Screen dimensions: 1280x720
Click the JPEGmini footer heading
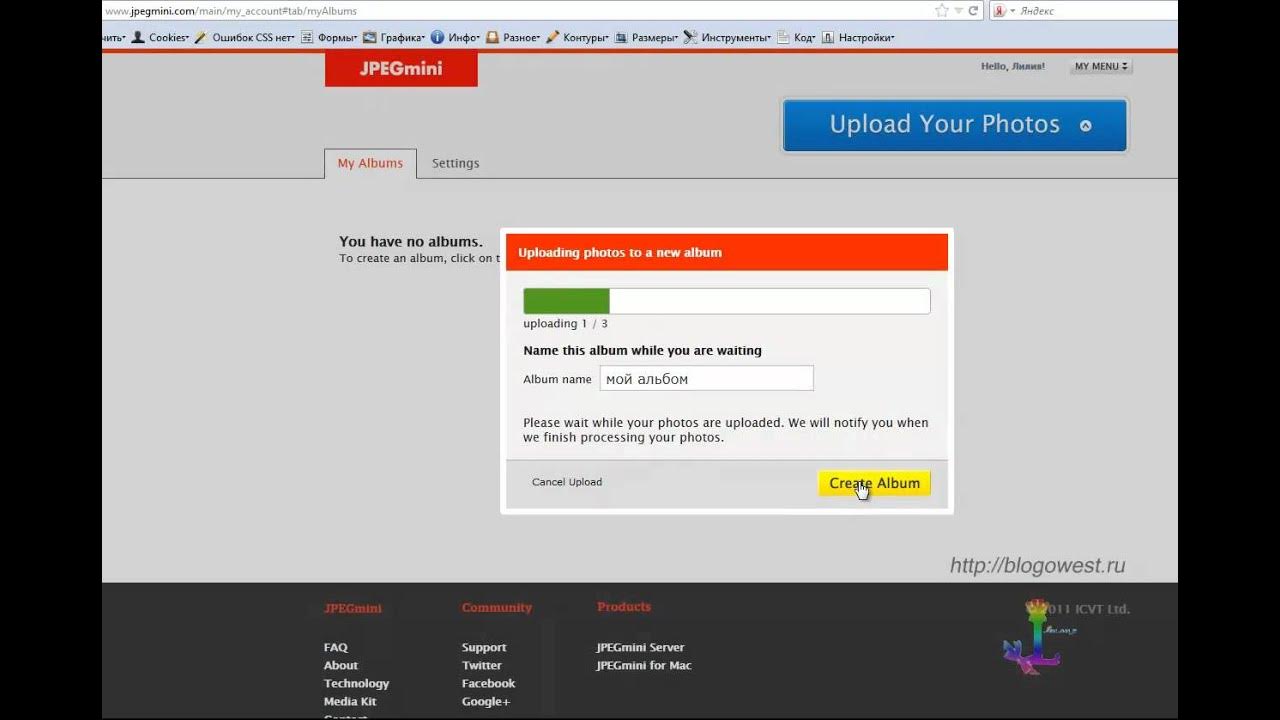tap(353, 608)
